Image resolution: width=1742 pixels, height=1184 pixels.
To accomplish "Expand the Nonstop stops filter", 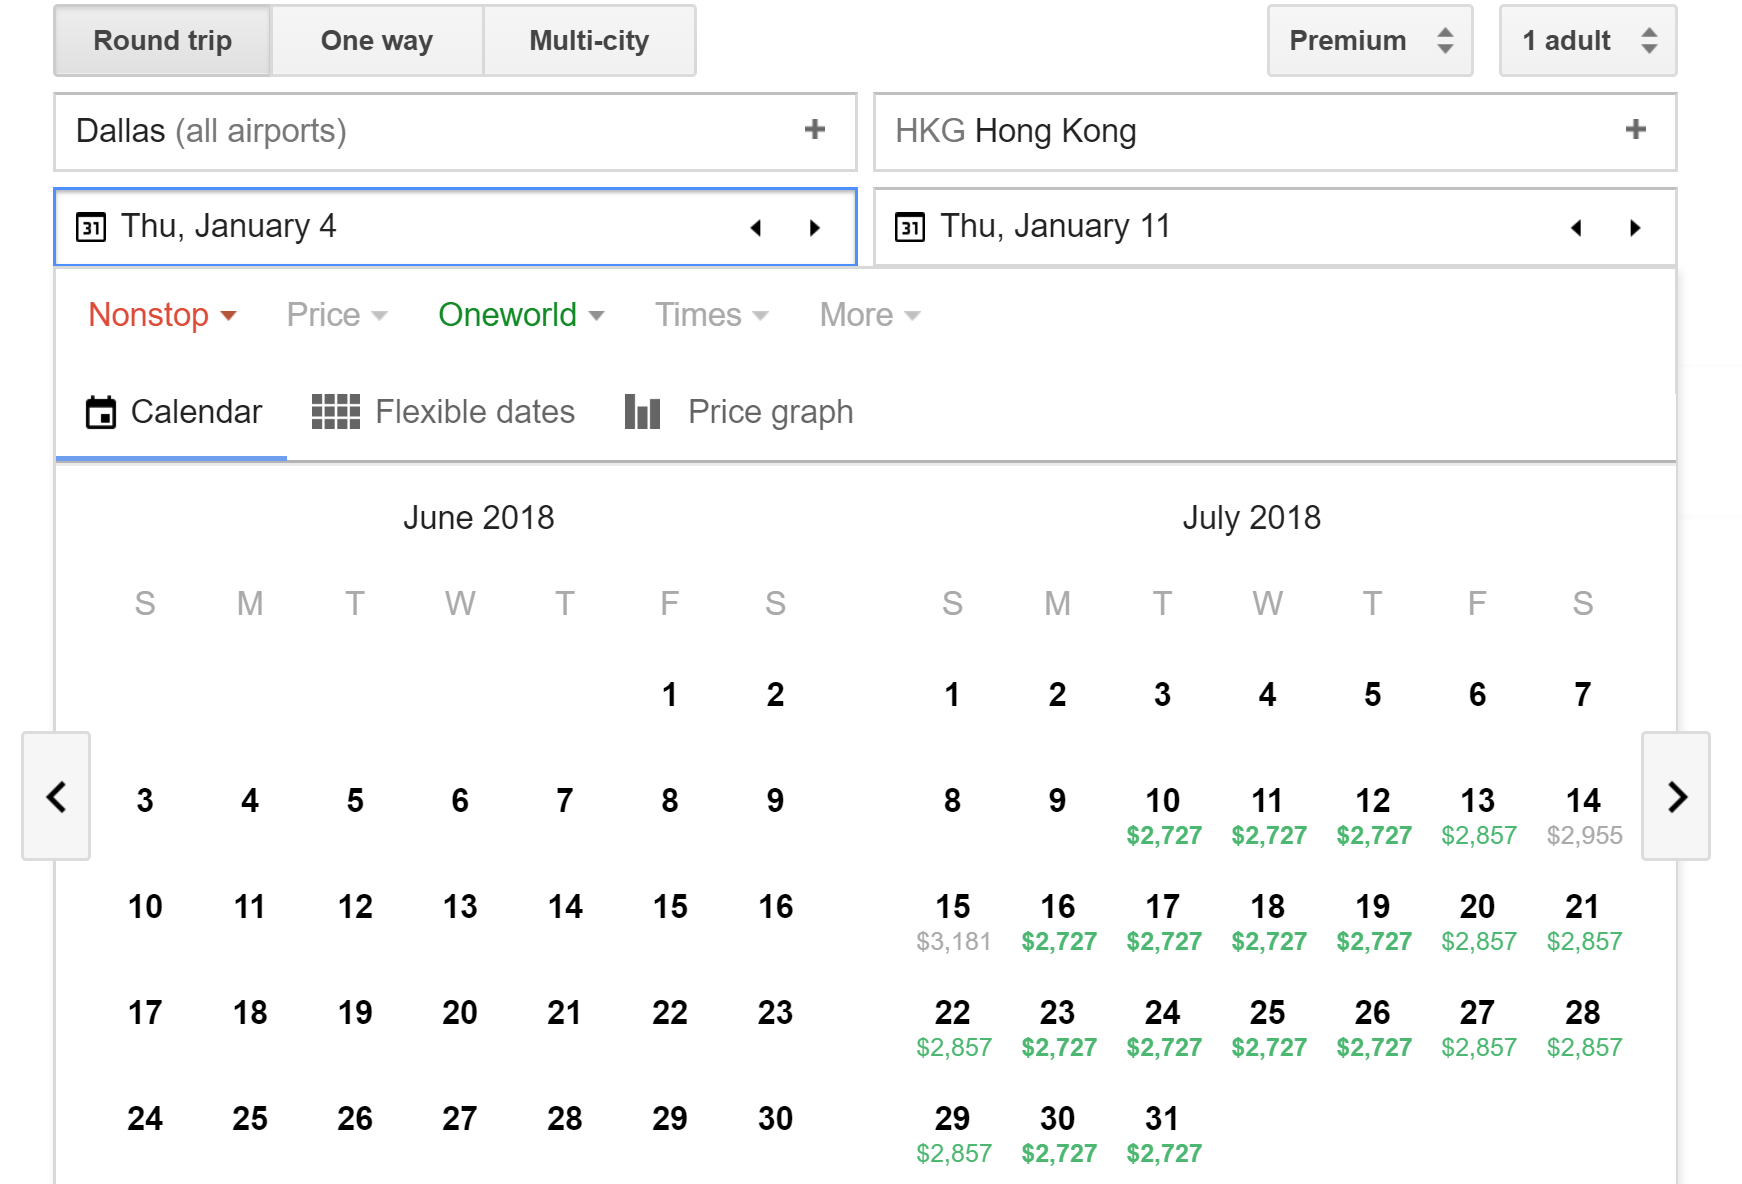I will click(x=162, y=315).
